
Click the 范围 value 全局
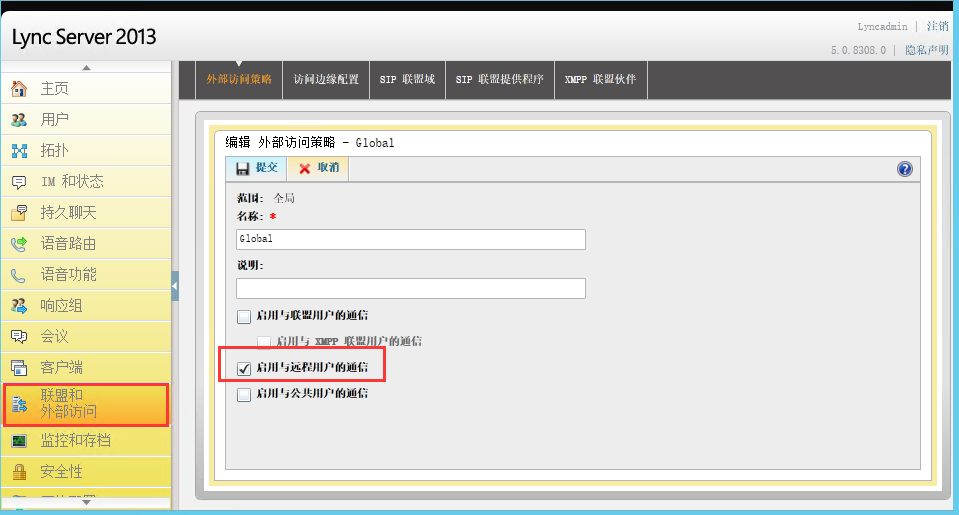coord(284,198)
